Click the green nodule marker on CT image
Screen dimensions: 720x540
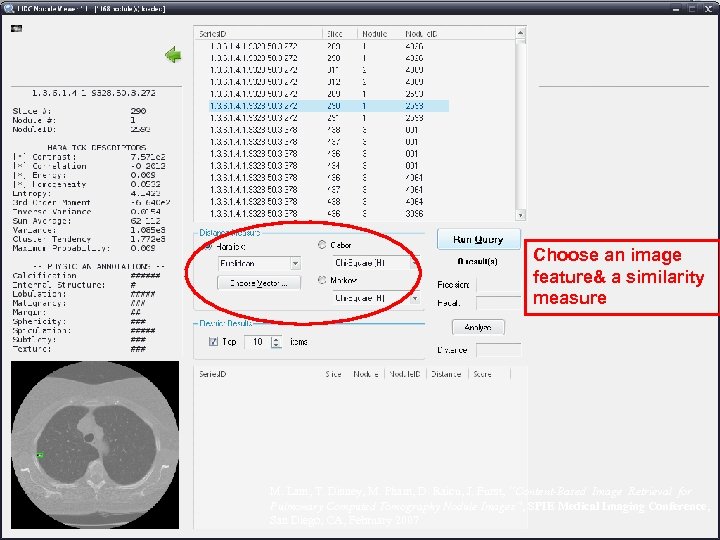40,455
